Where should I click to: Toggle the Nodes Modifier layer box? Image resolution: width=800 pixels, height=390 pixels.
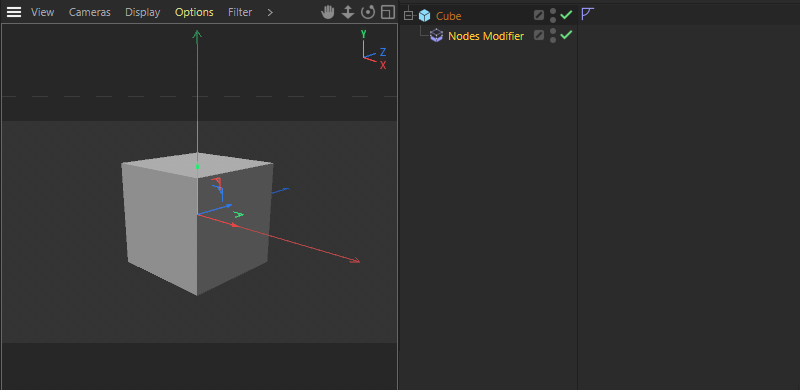(x=539, y=35)
